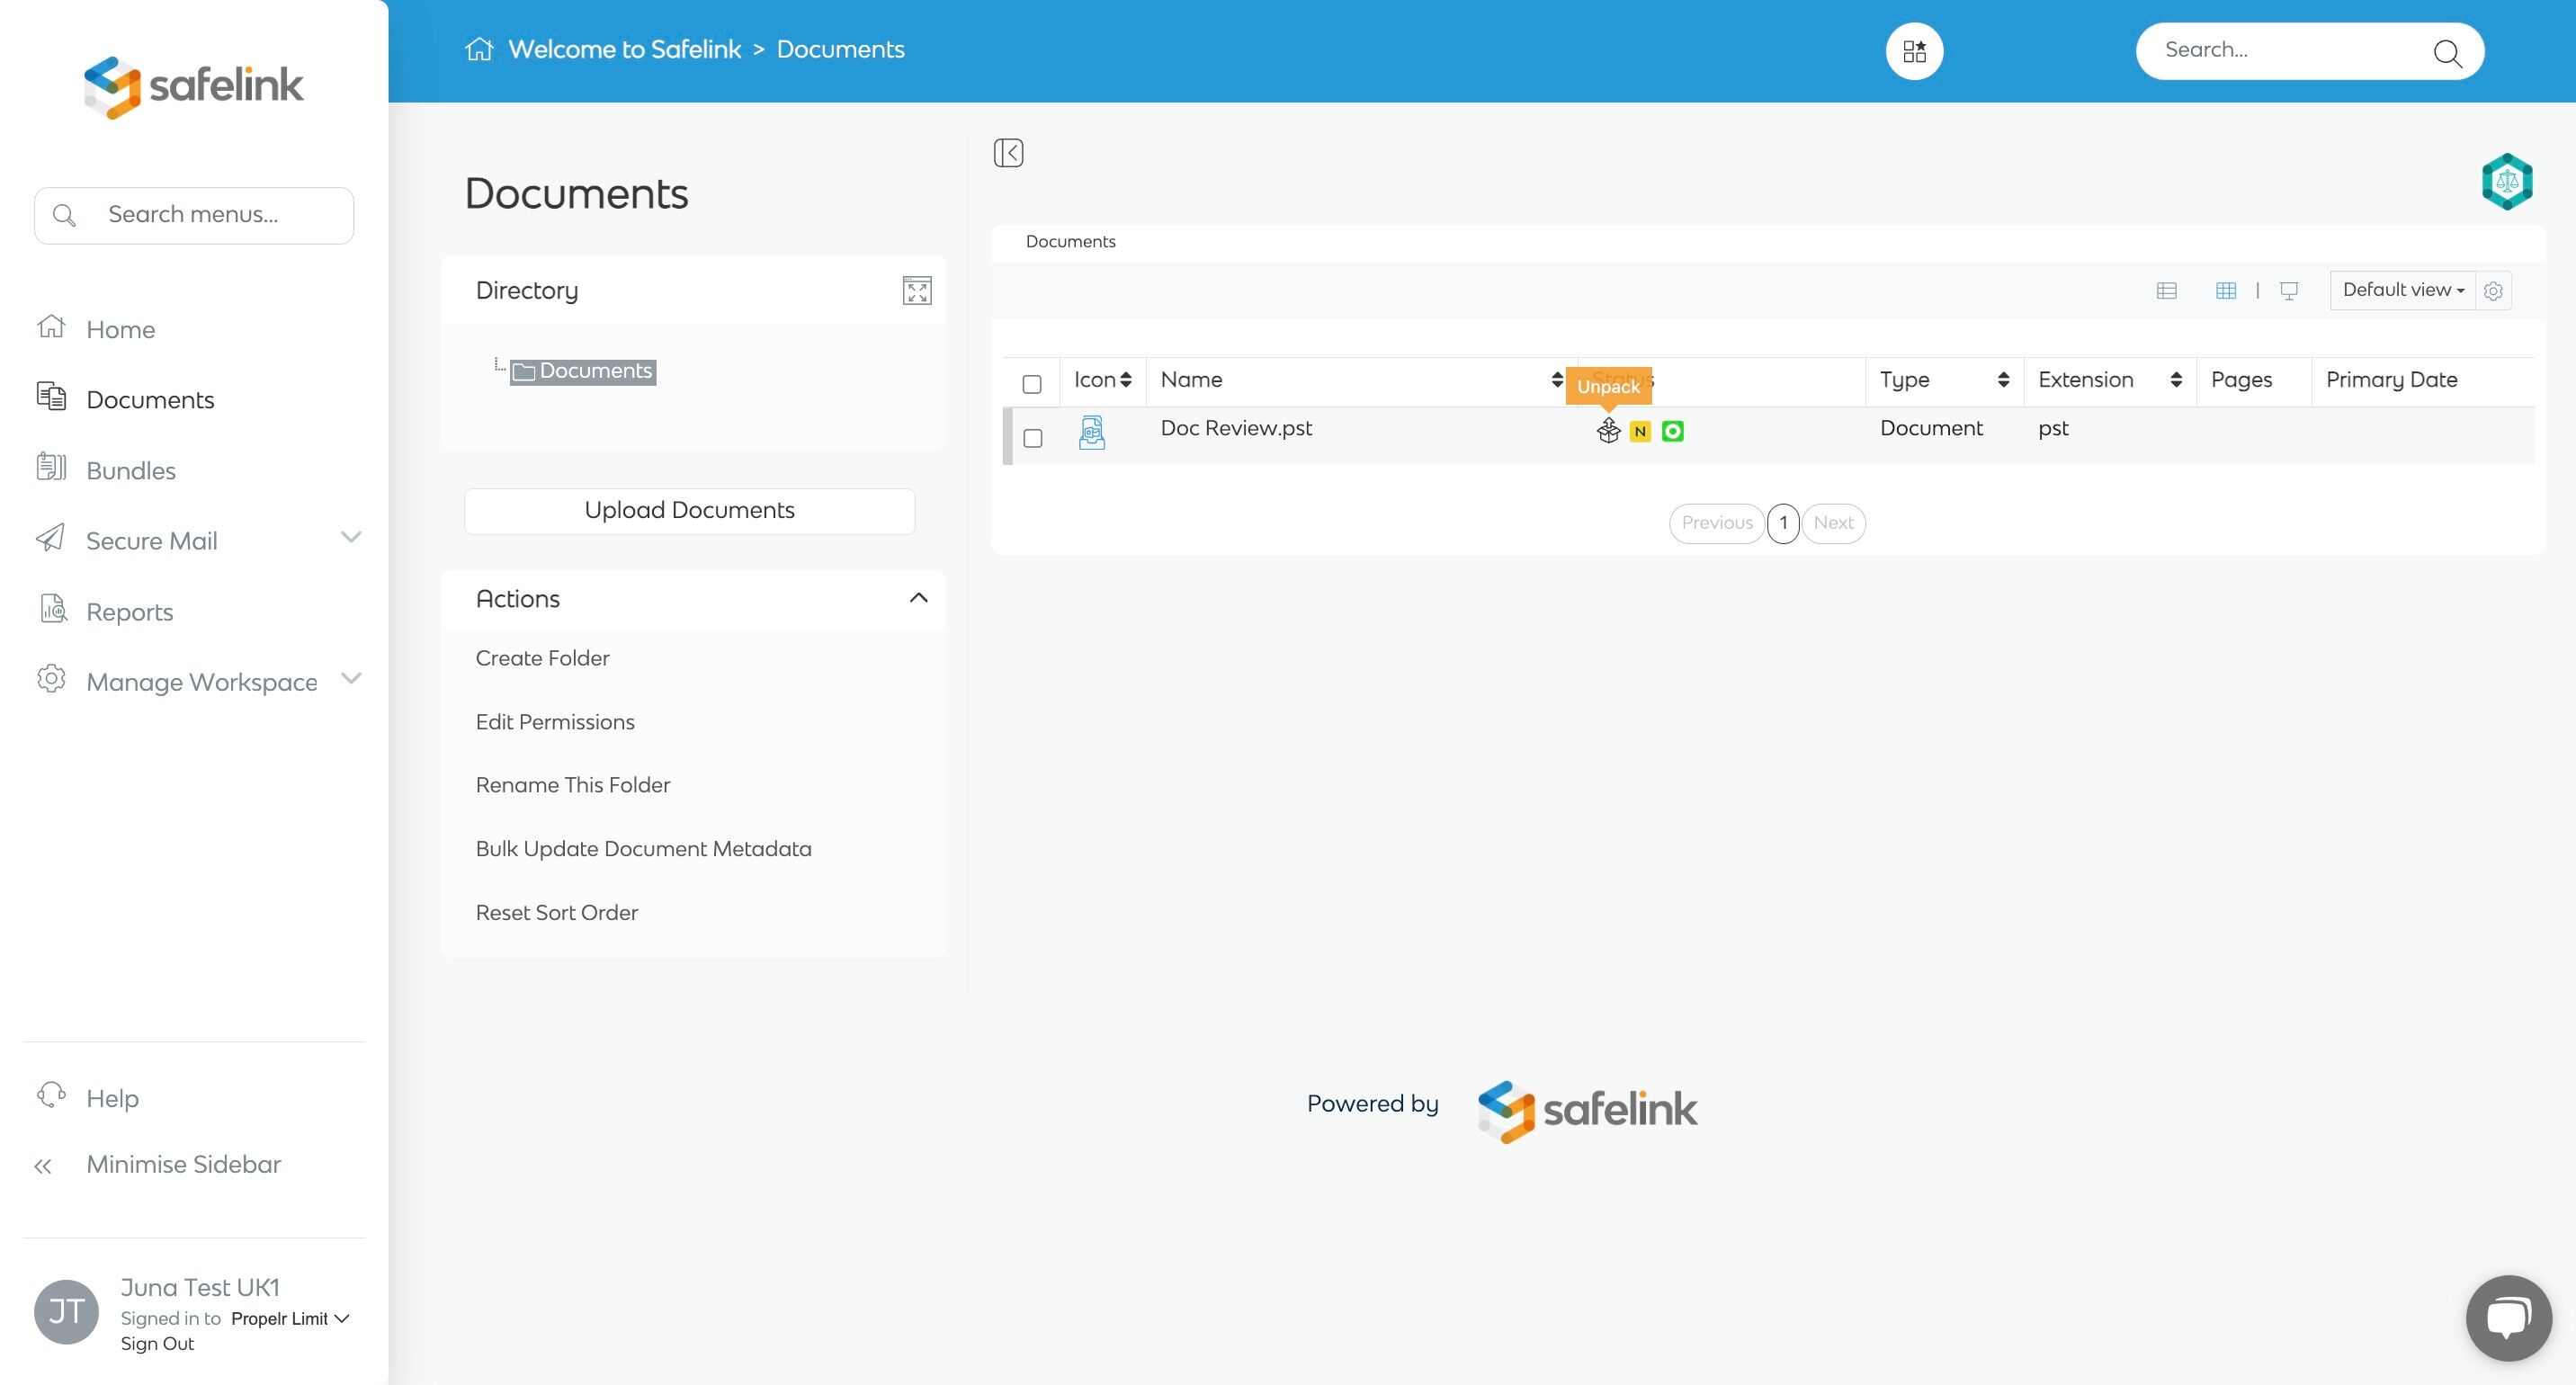Click the Documents folder icon in Directory tree
Image resolution: width=2576 pixels, height=1385 pixels.
pyautogui.click(x=524, y=372)
